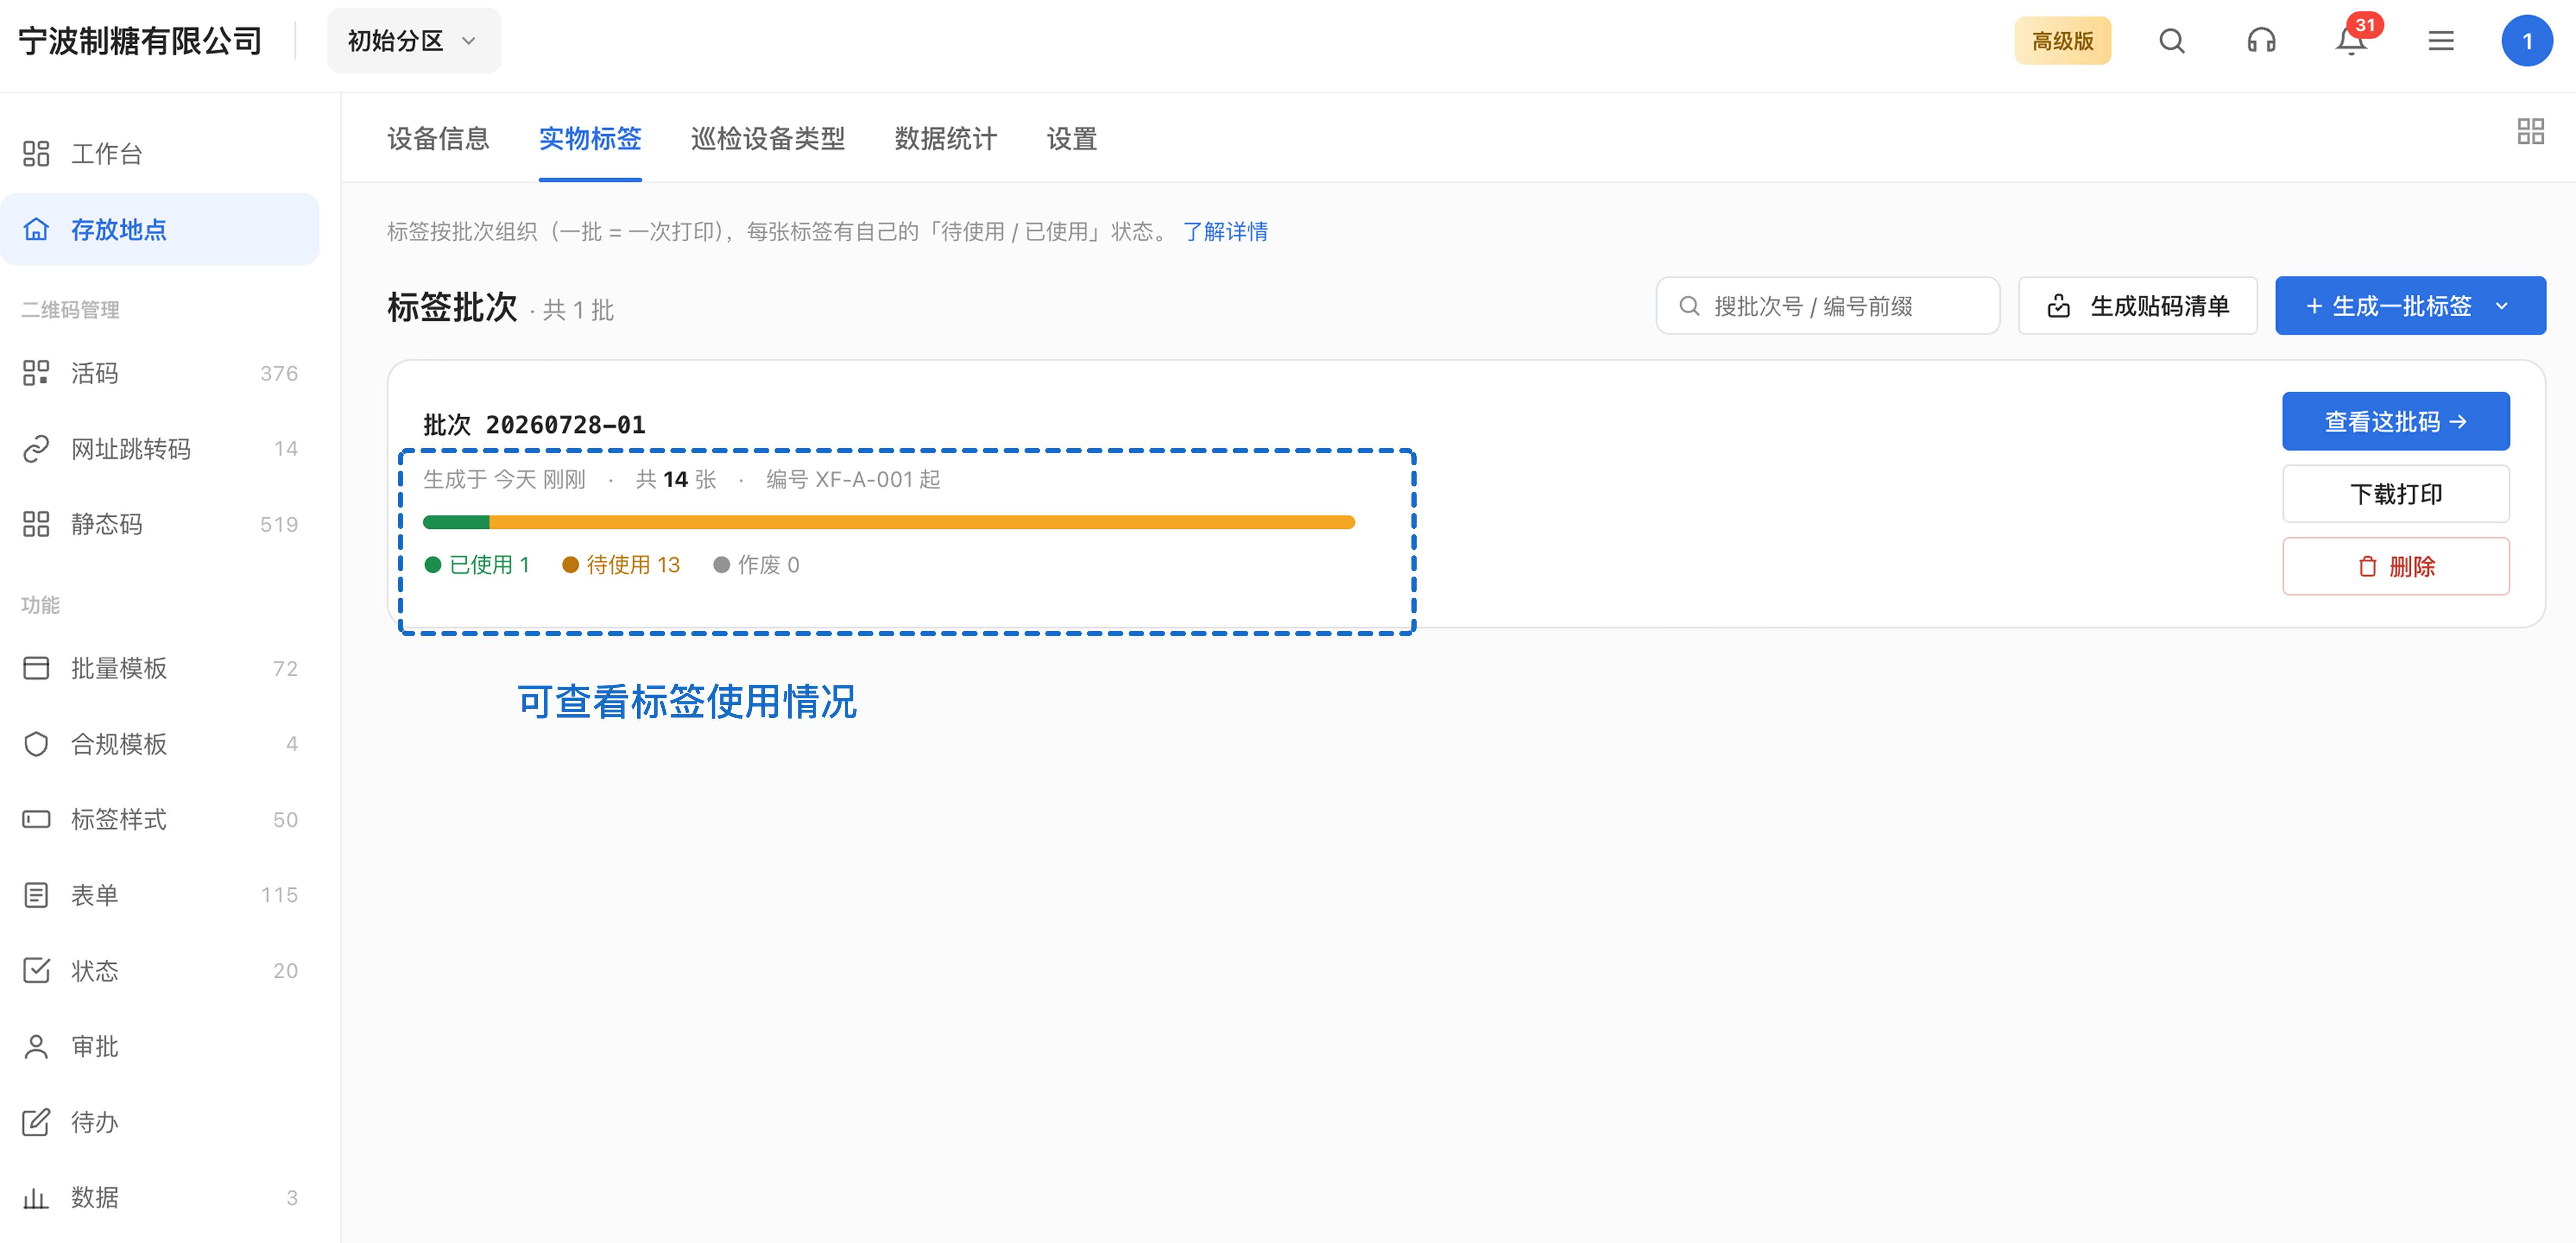Image resolution: width=2576 pixels, height=1243 pixels.
Task: Expand the 初始分区 partition dropdown
Action: click(414, 41)
